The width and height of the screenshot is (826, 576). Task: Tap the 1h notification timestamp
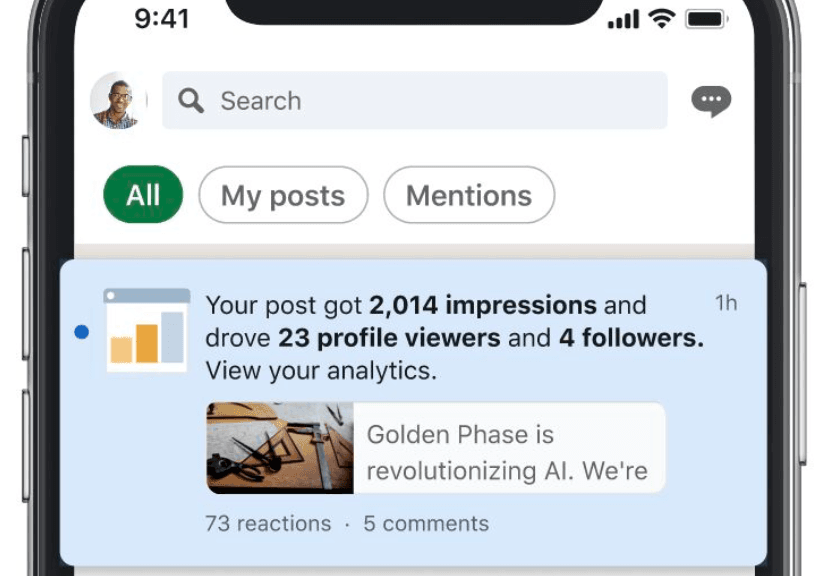coord(726,303)
